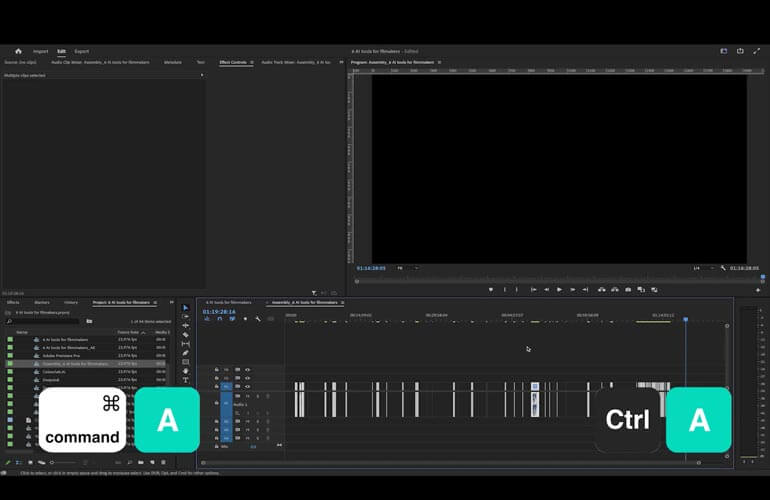Screen dimensions: 770x500
Task: Select the Selection tool in the tools panel
Action: click(x=186, y=307)
